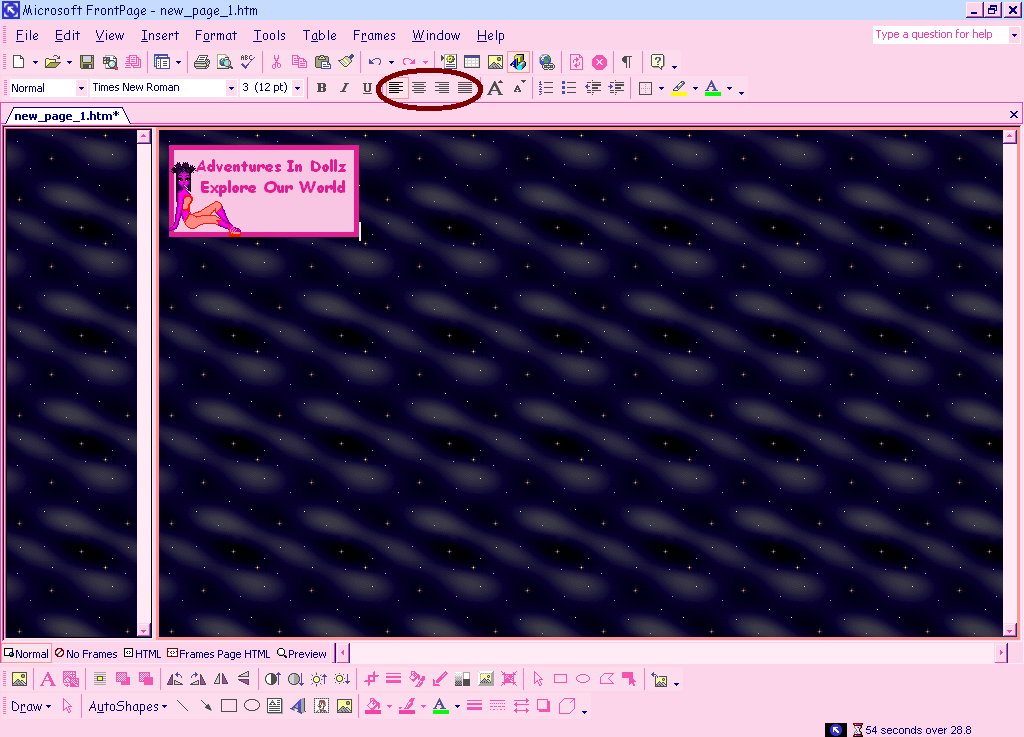Click the Insert Hyperlink globe icon
1024x737 pixels.
tap(547, 62)
